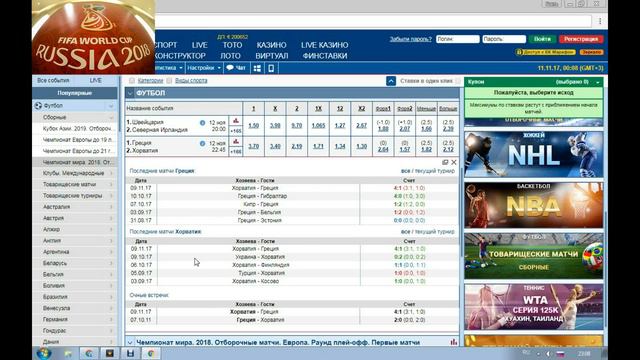The height and width of the screenshot is (360, 640).
Task: Open Chrome icon in taskbar
Action: point(151,353)
